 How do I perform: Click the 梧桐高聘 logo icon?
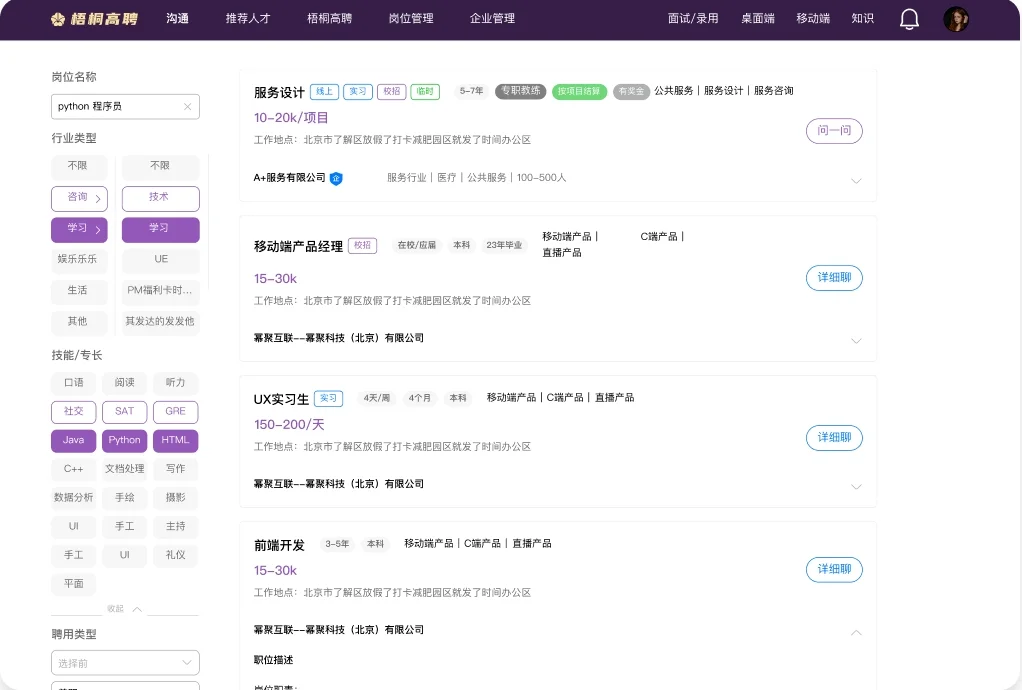tap(57, 19)
